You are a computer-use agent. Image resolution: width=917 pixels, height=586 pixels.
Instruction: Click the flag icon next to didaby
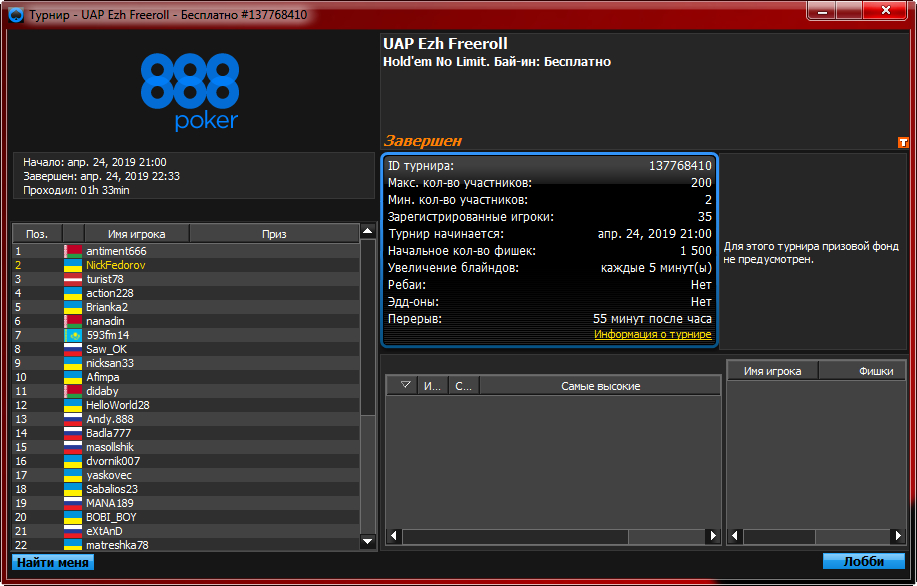pyautogui.click(x=73, y=391)
